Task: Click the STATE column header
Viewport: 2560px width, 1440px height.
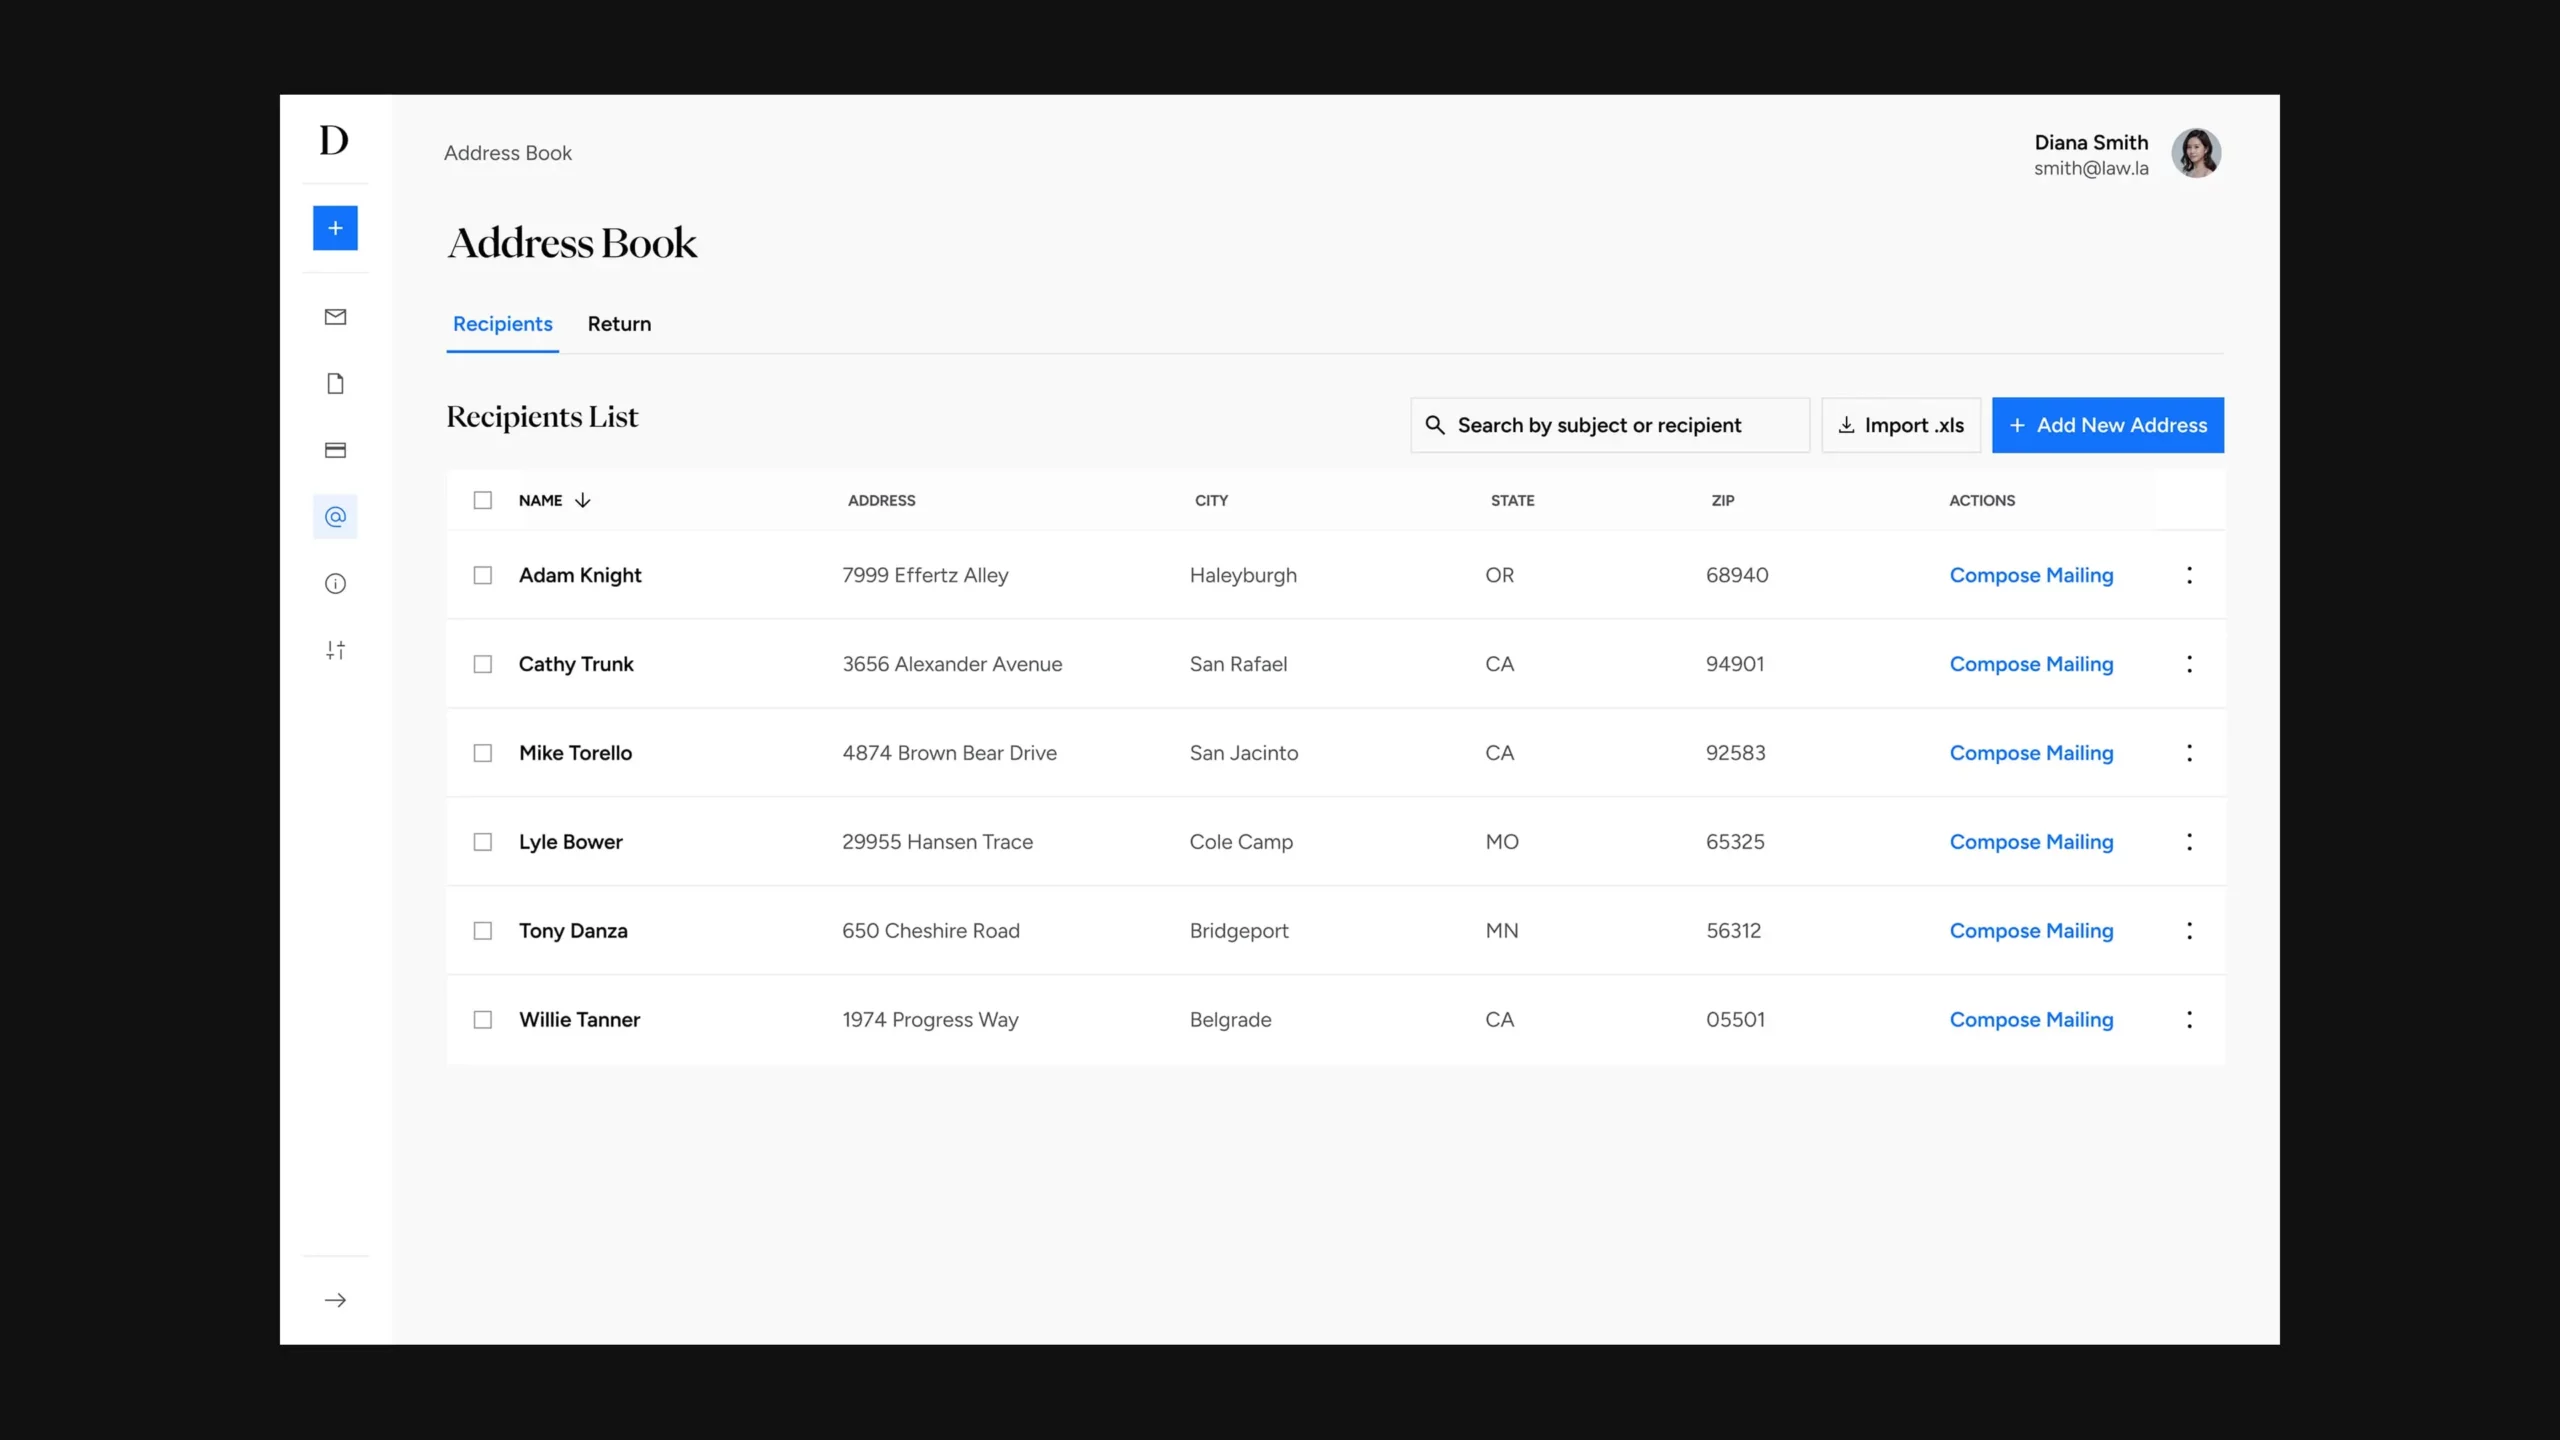Action: [x=1512, y=500]
